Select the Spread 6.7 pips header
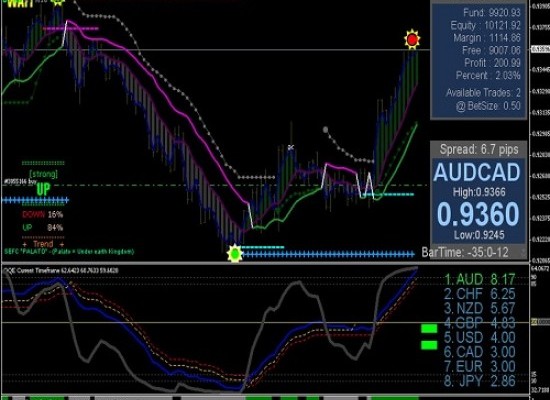 (x=479, y=149)
